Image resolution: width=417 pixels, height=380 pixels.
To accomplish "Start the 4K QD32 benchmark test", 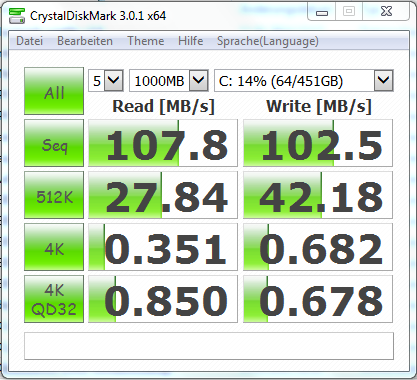I will point(54,299).
